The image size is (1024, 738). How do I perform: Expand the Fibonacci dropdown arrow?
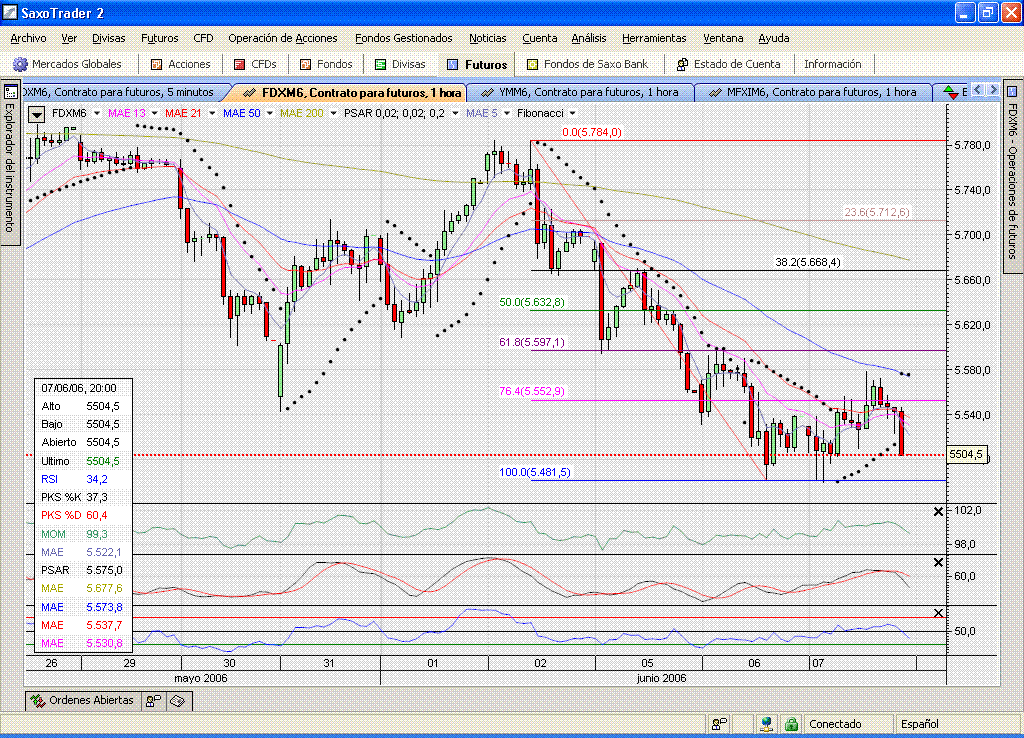pyautogui.click(x=572, y=113)
